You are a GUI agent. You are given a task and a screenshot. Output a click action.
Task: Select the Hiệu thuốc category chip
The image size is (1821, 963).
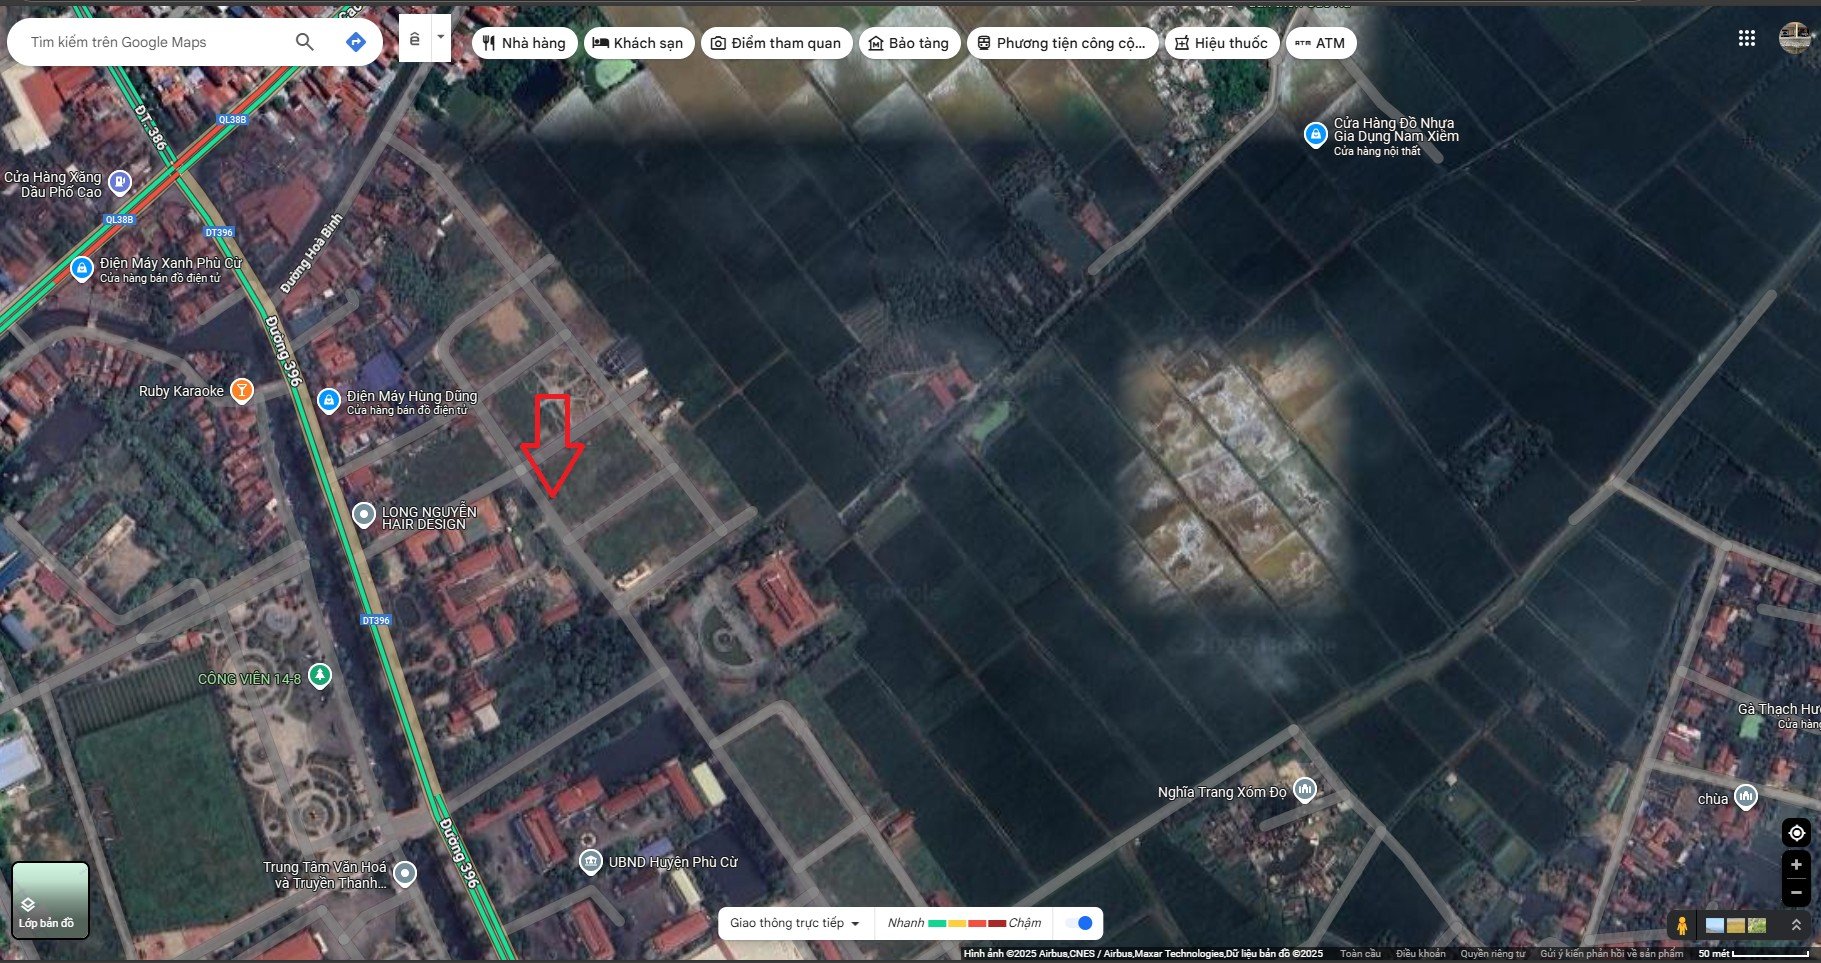coord(1221,43)
